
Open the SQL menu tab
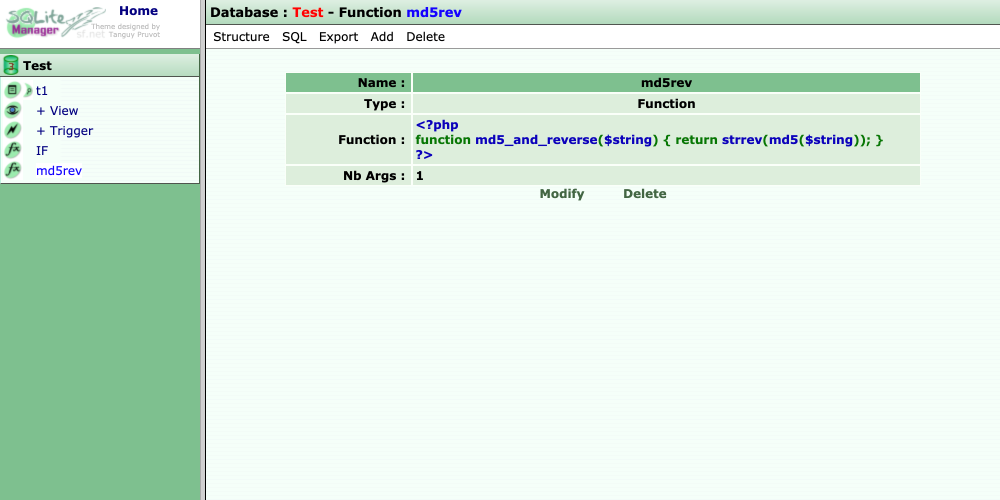pos(295,37)
